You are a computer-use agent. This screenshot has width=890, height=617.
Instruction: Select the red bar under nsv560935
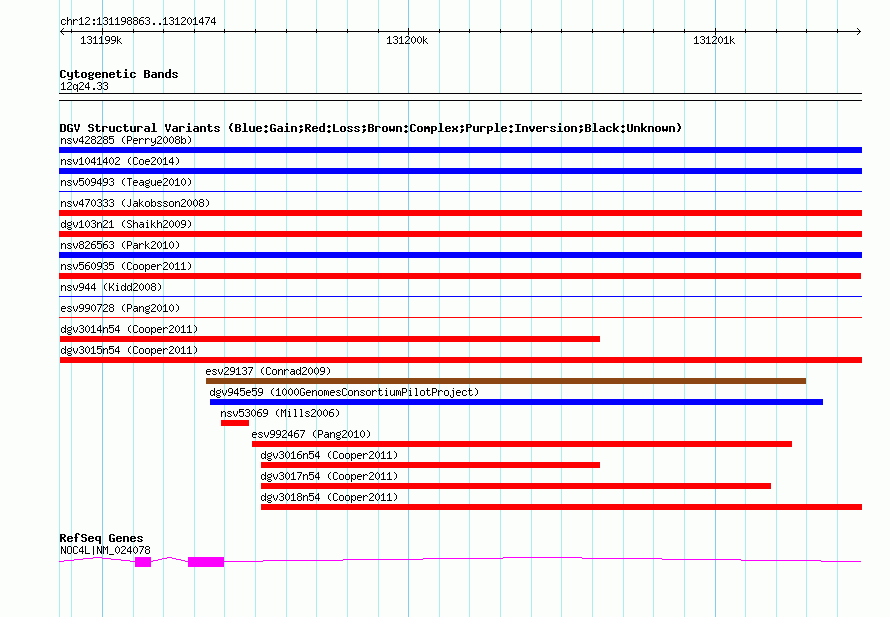point(460,276)
